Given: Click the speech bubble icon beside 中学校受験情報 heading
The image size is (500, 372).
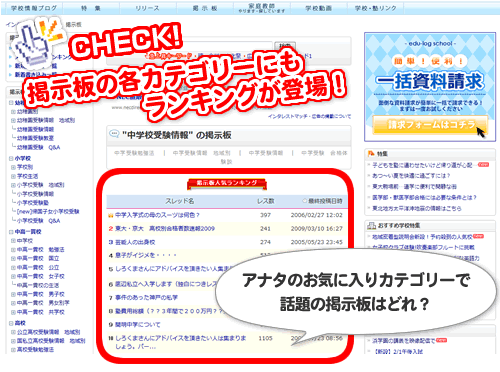Looking at the screenshot, I should (x=114, y=134).
